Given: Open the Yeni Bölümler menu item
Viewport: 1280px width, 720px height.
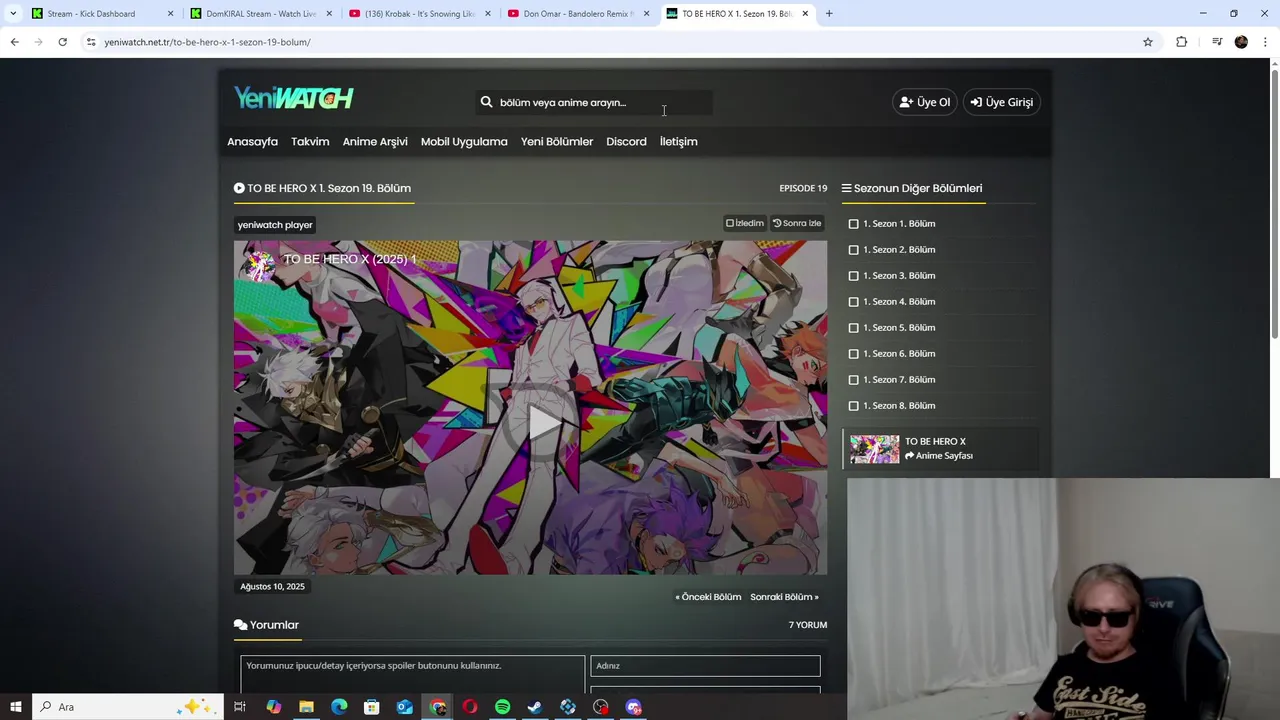Looking at the screenshot, I should (x=557, y=141).
